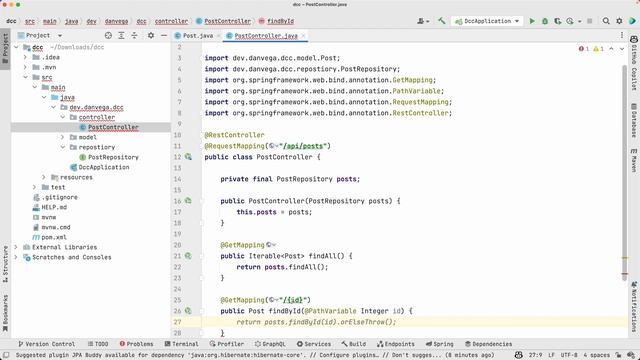Stop the running process square icon
640x360 pixels.
tap(589, 21)
